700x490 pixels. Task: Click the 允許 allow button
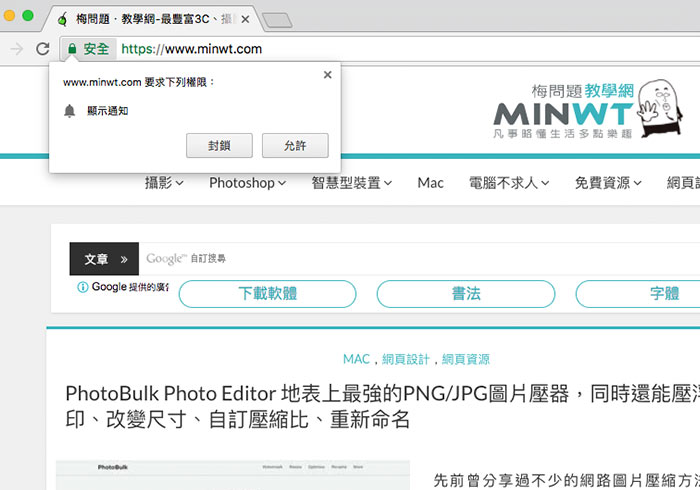(295, 145)
